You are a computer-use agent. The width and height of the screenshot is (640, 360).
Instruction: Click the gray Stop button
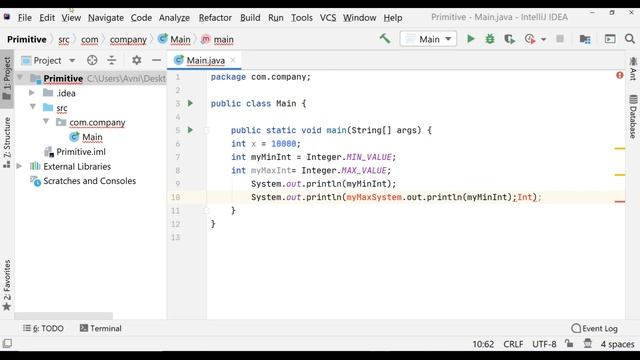[560, 39]
